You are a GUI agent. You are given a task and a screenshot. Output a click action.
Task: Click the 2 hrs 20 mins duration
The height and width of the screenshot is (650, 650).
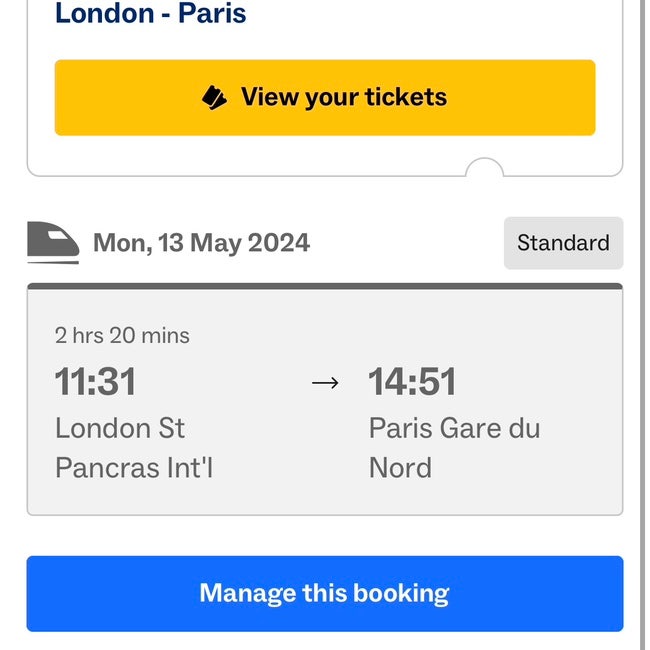[122, 335]
